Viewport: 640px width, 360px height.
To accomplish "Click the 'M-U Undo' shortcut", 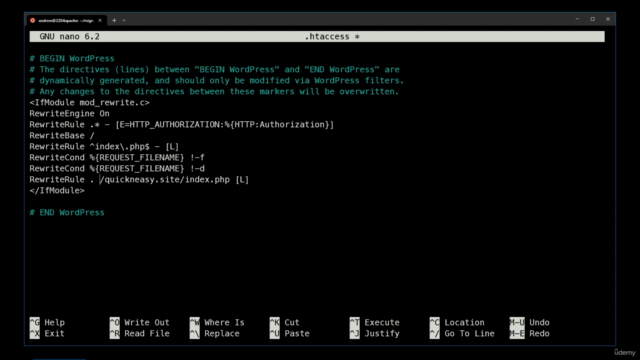I will coord(529,322).
